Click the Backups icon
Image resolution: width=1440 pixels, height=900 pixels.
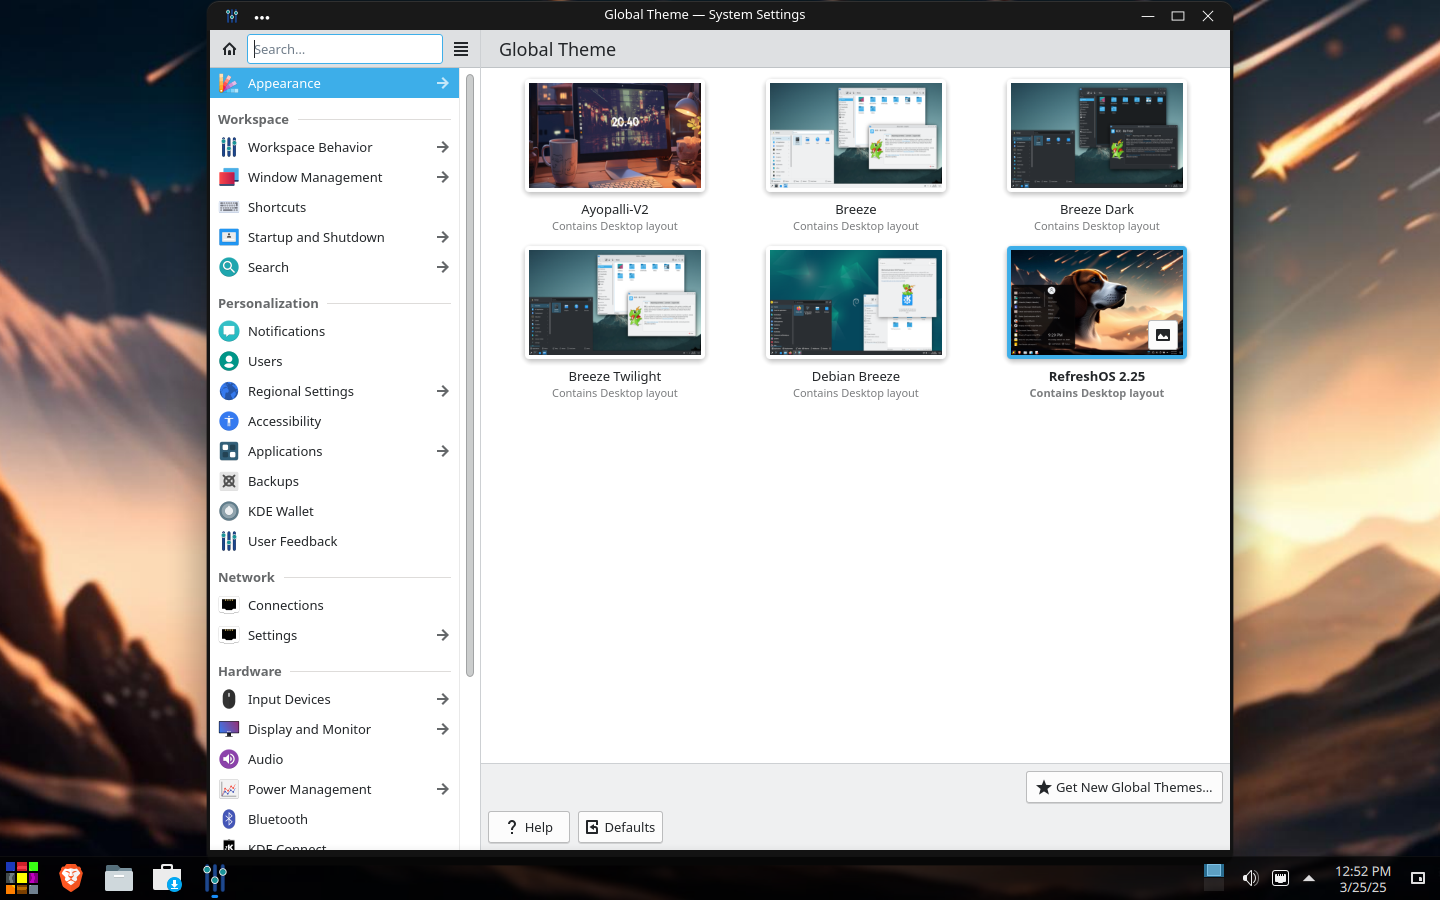pos(229,481)
